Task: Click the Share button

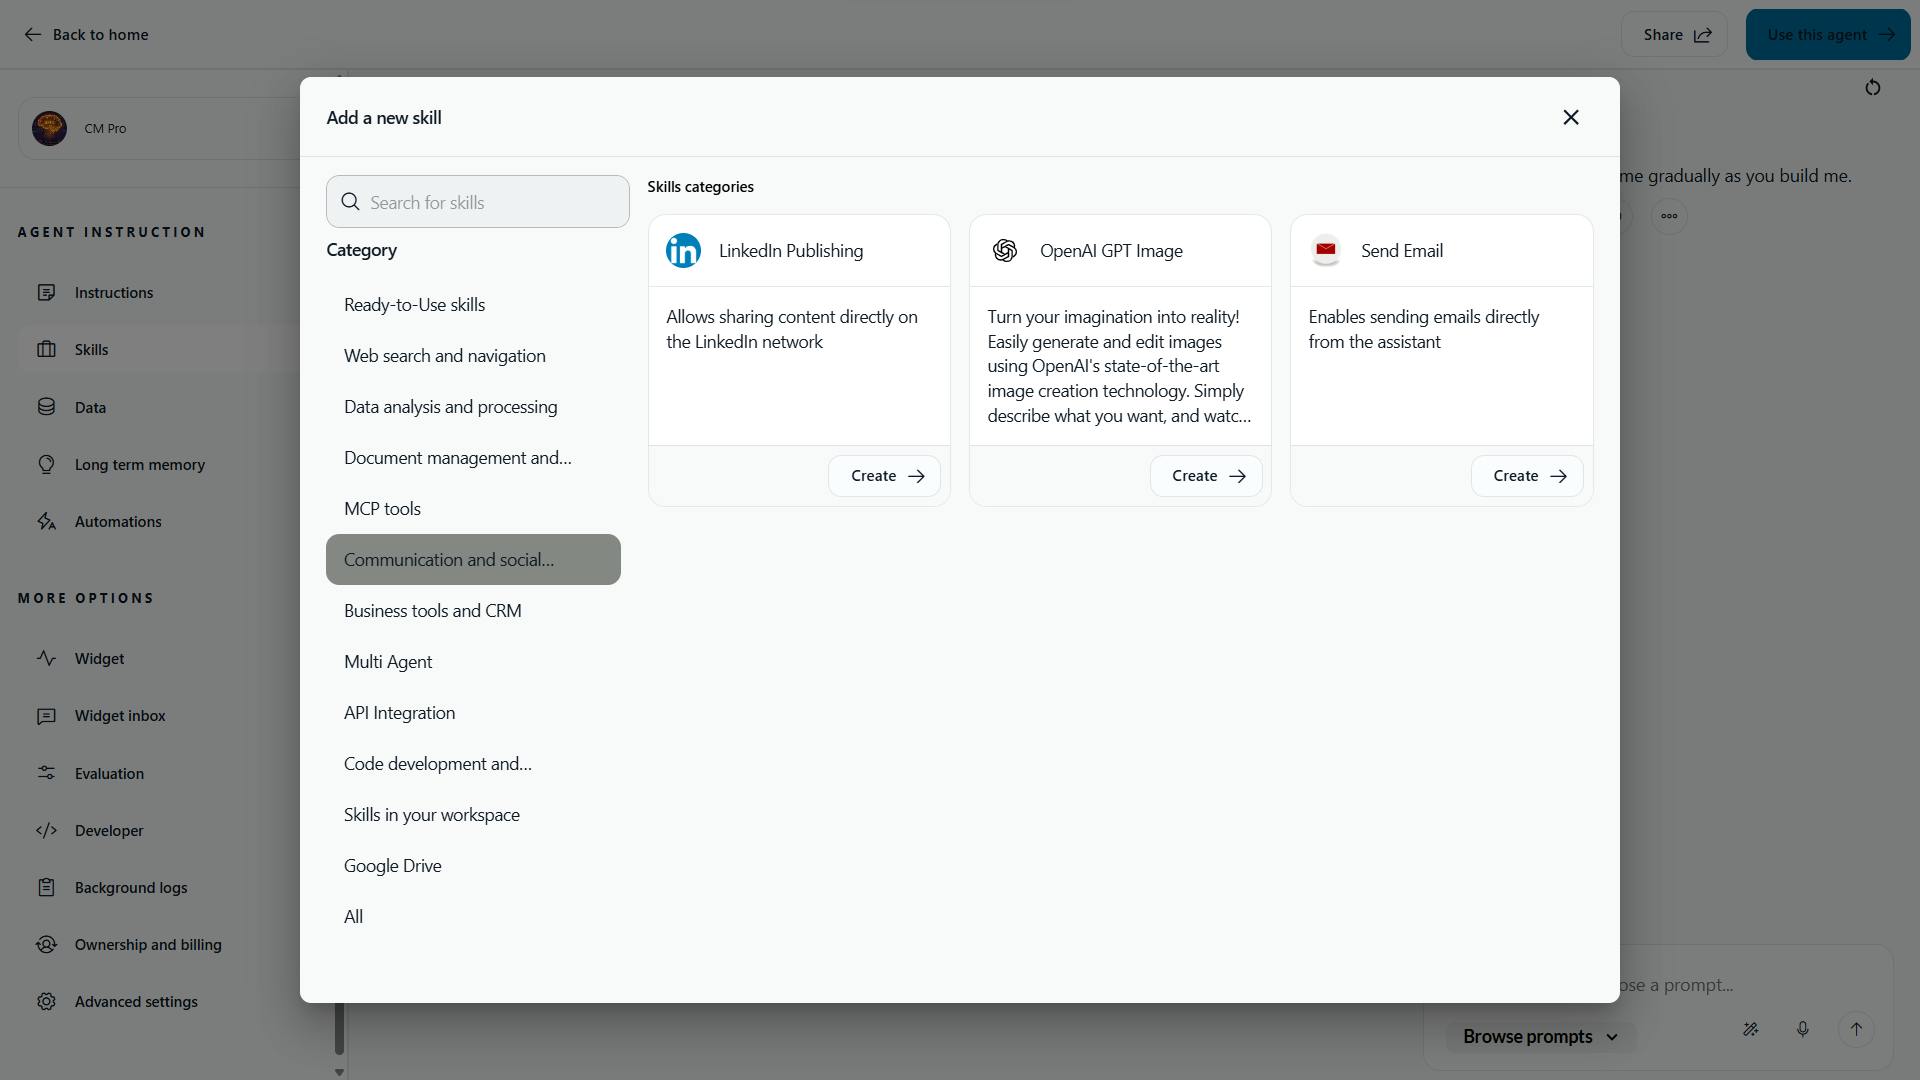Action: coord(1676,35)
